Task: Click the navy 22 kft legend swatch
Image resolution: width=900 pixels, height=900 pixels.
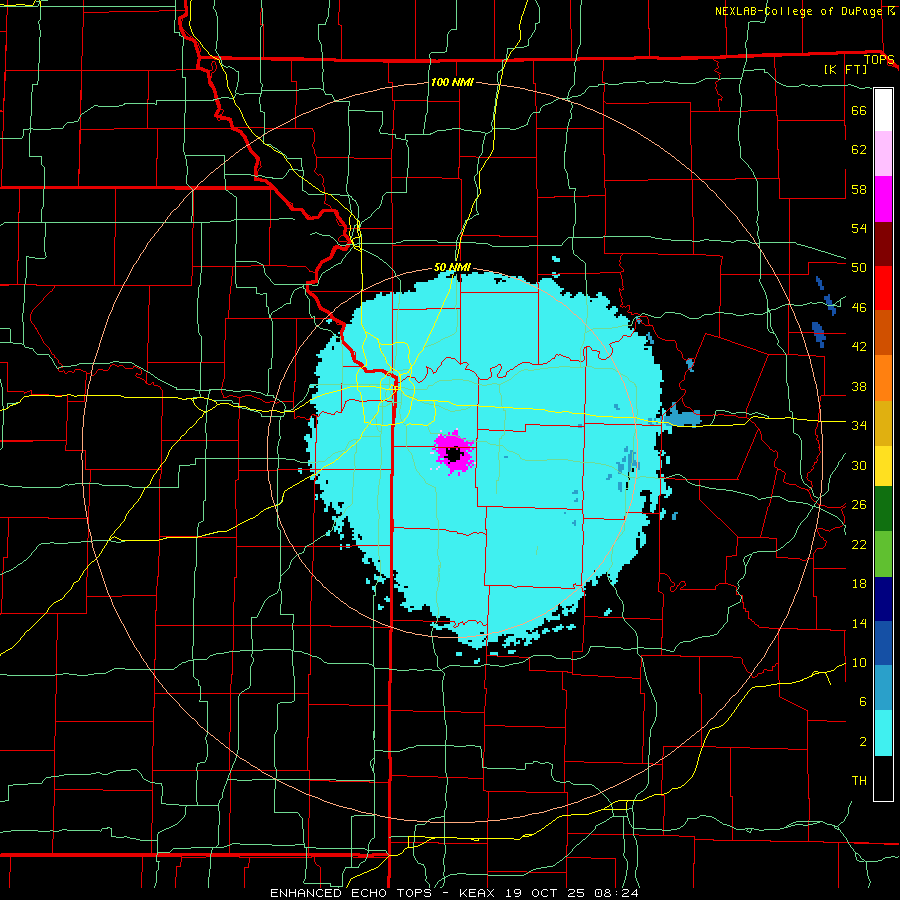Action: 883,599
